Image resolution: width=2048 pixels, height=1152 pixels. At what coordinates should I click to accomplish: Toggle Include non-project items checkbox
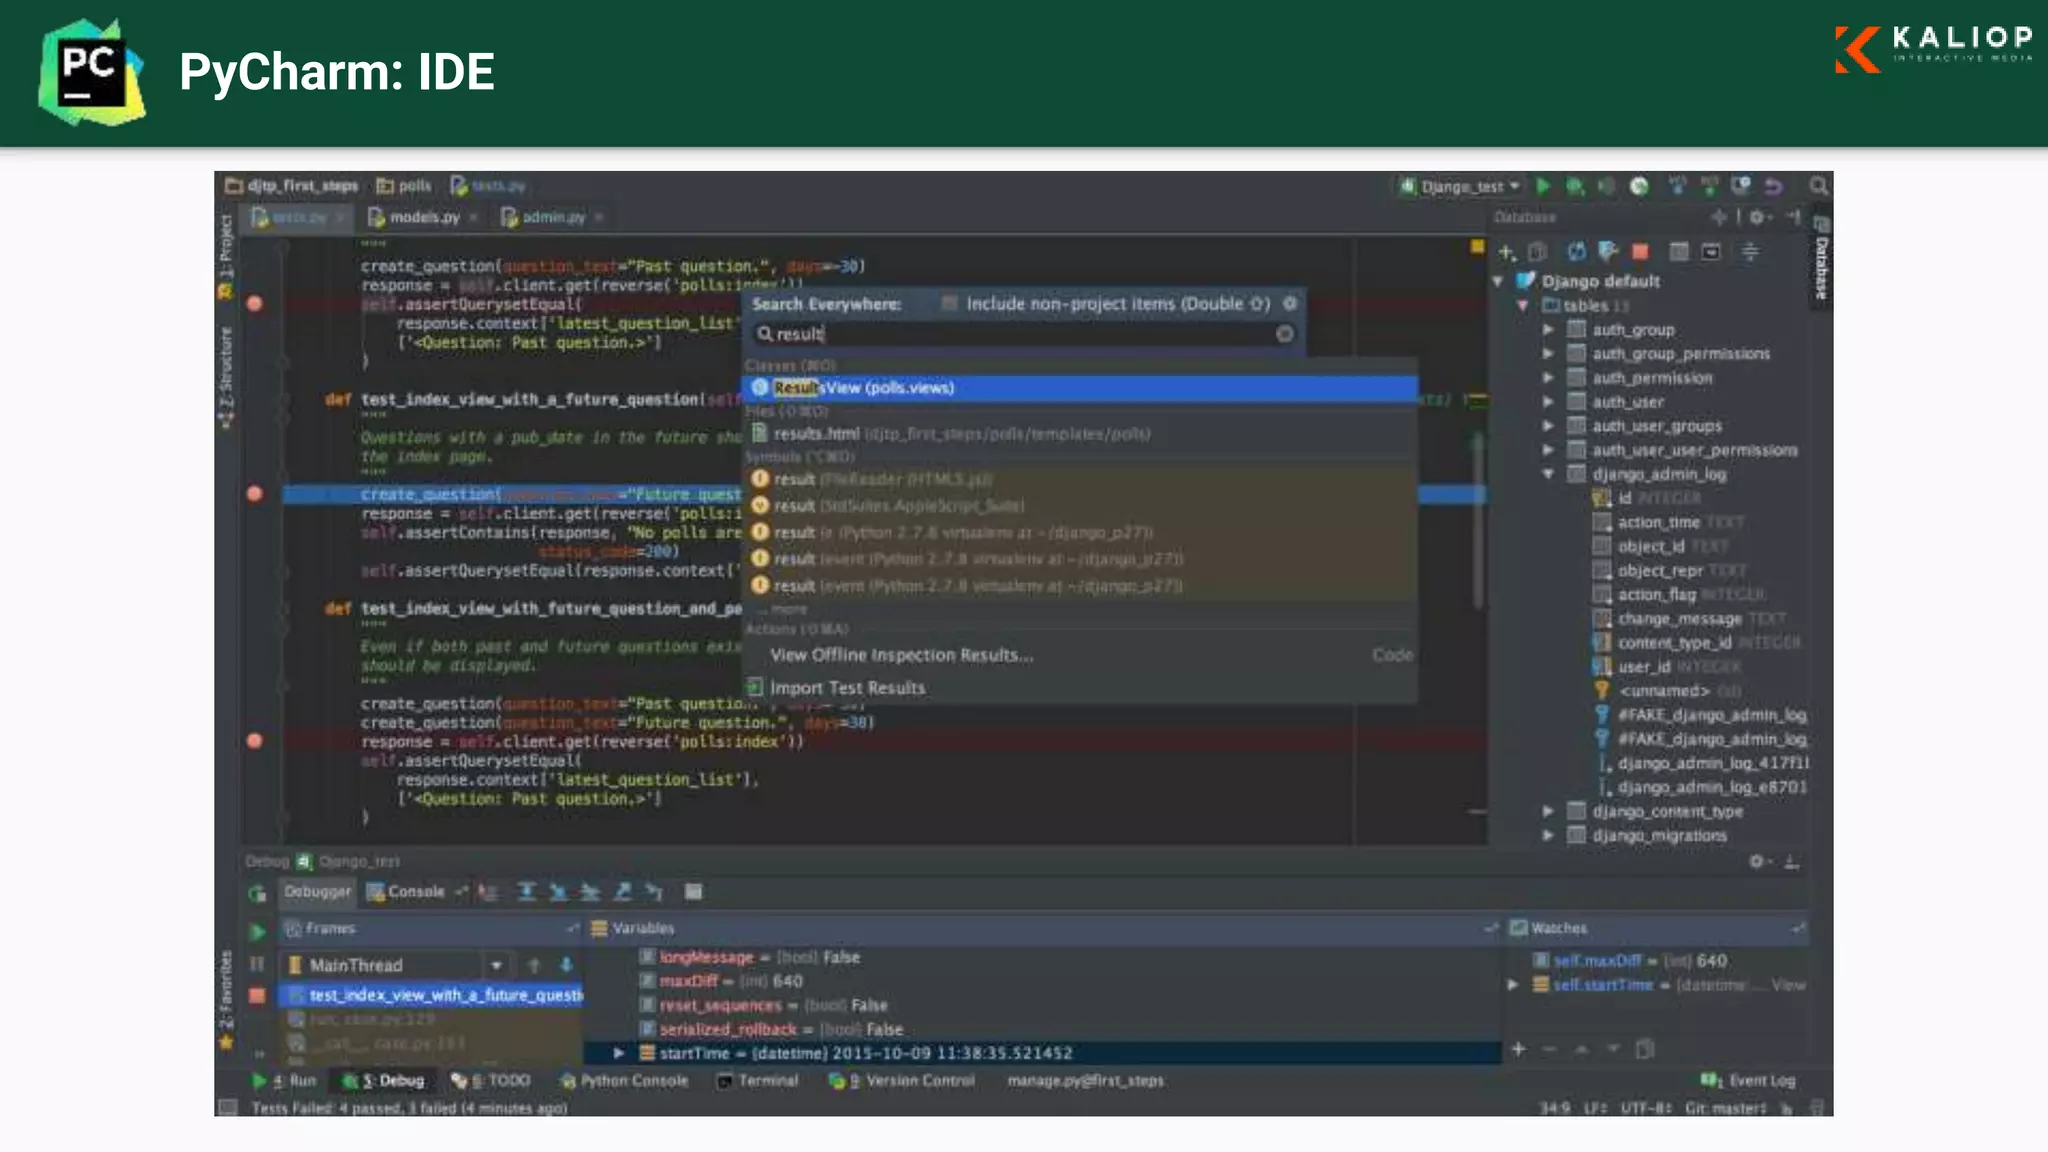click(x=949, y=303)
